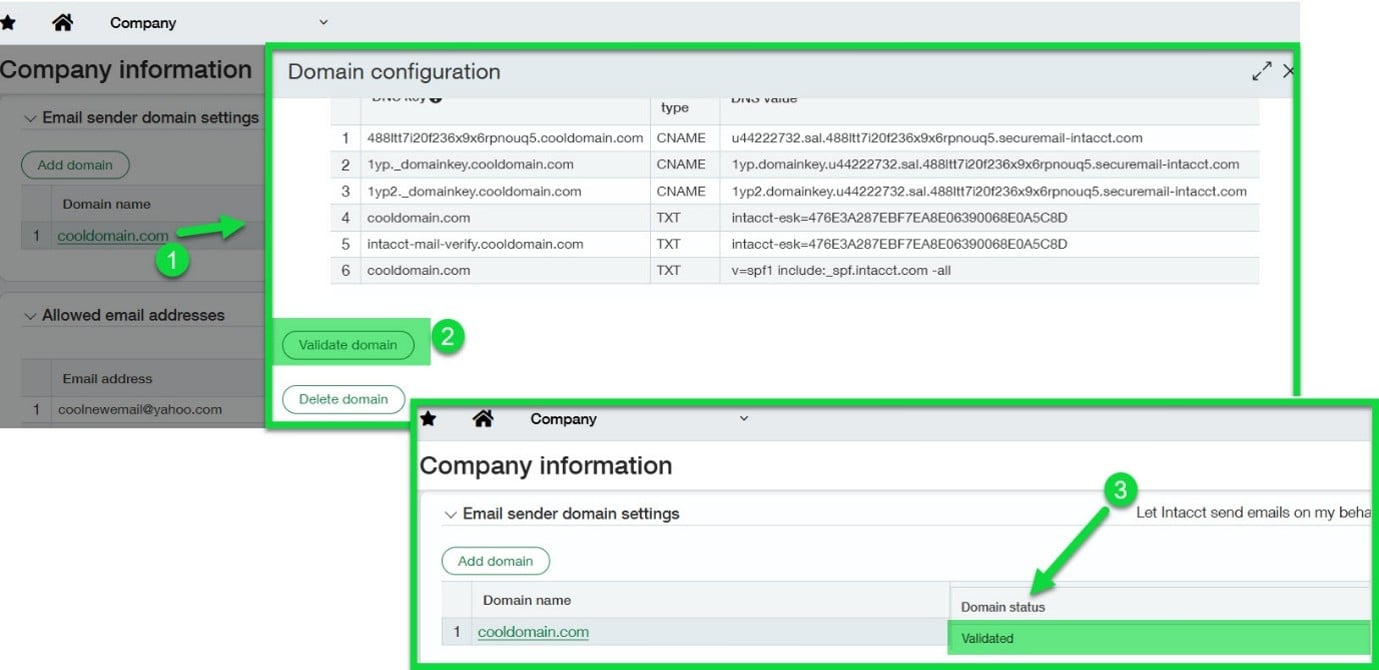Open the Company menu chevron in the background page
Screen dimensions: 1379x670
click(323, 22)
